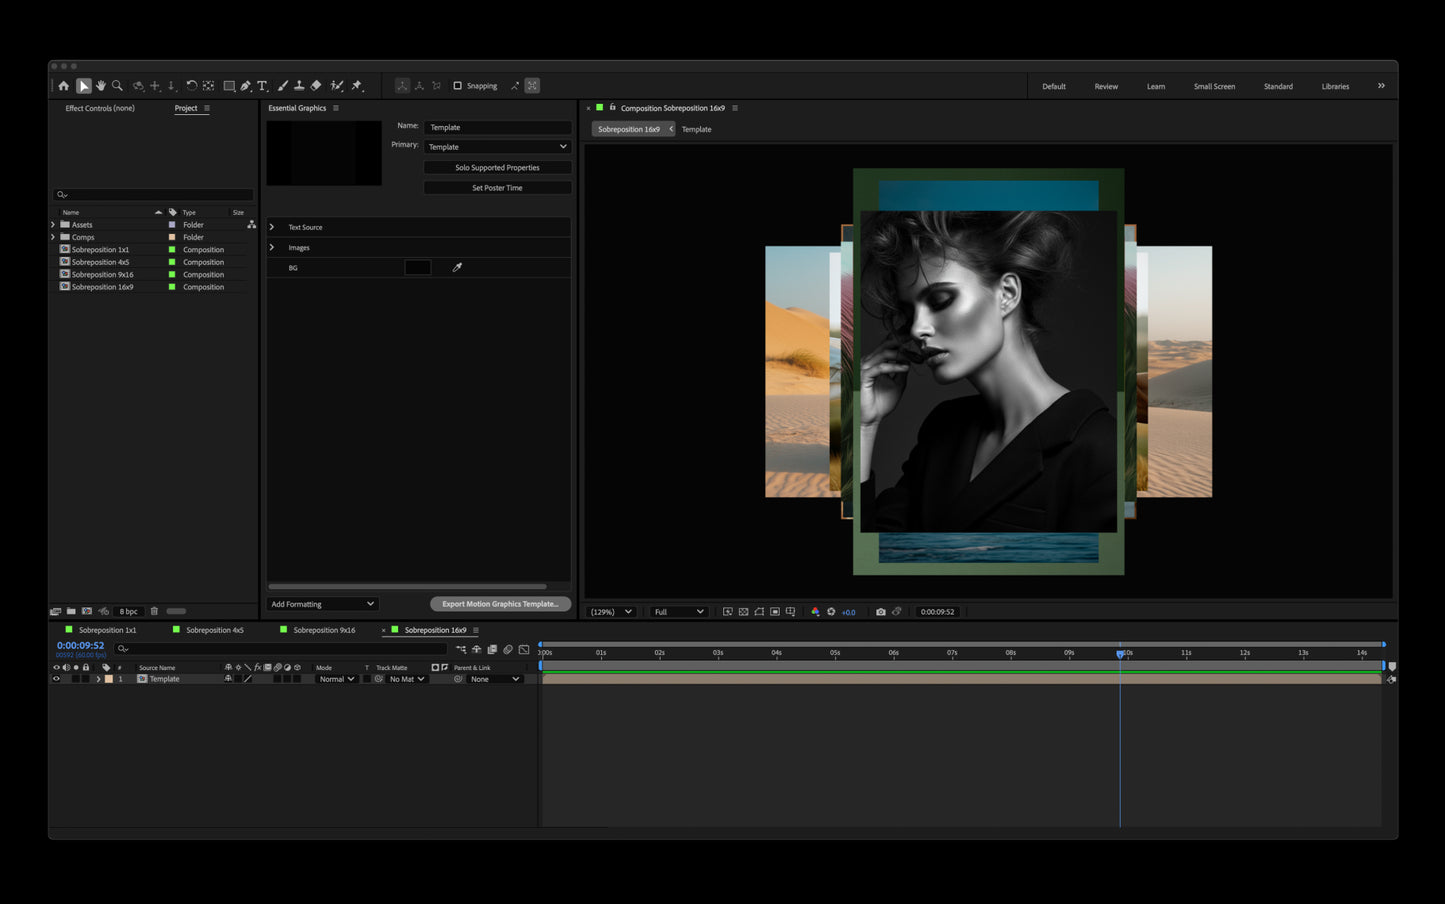Toggle the local axis mode icon
This screenshot has height=904, width=1445.
pyautogui.click(x=402, y=86)
